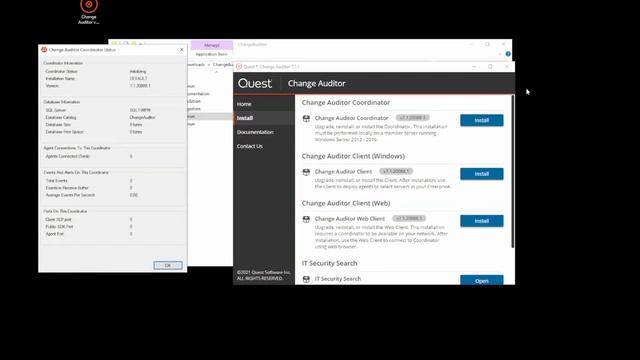
Task: Click the package icon beside IT Security Search
Action: 306,279
